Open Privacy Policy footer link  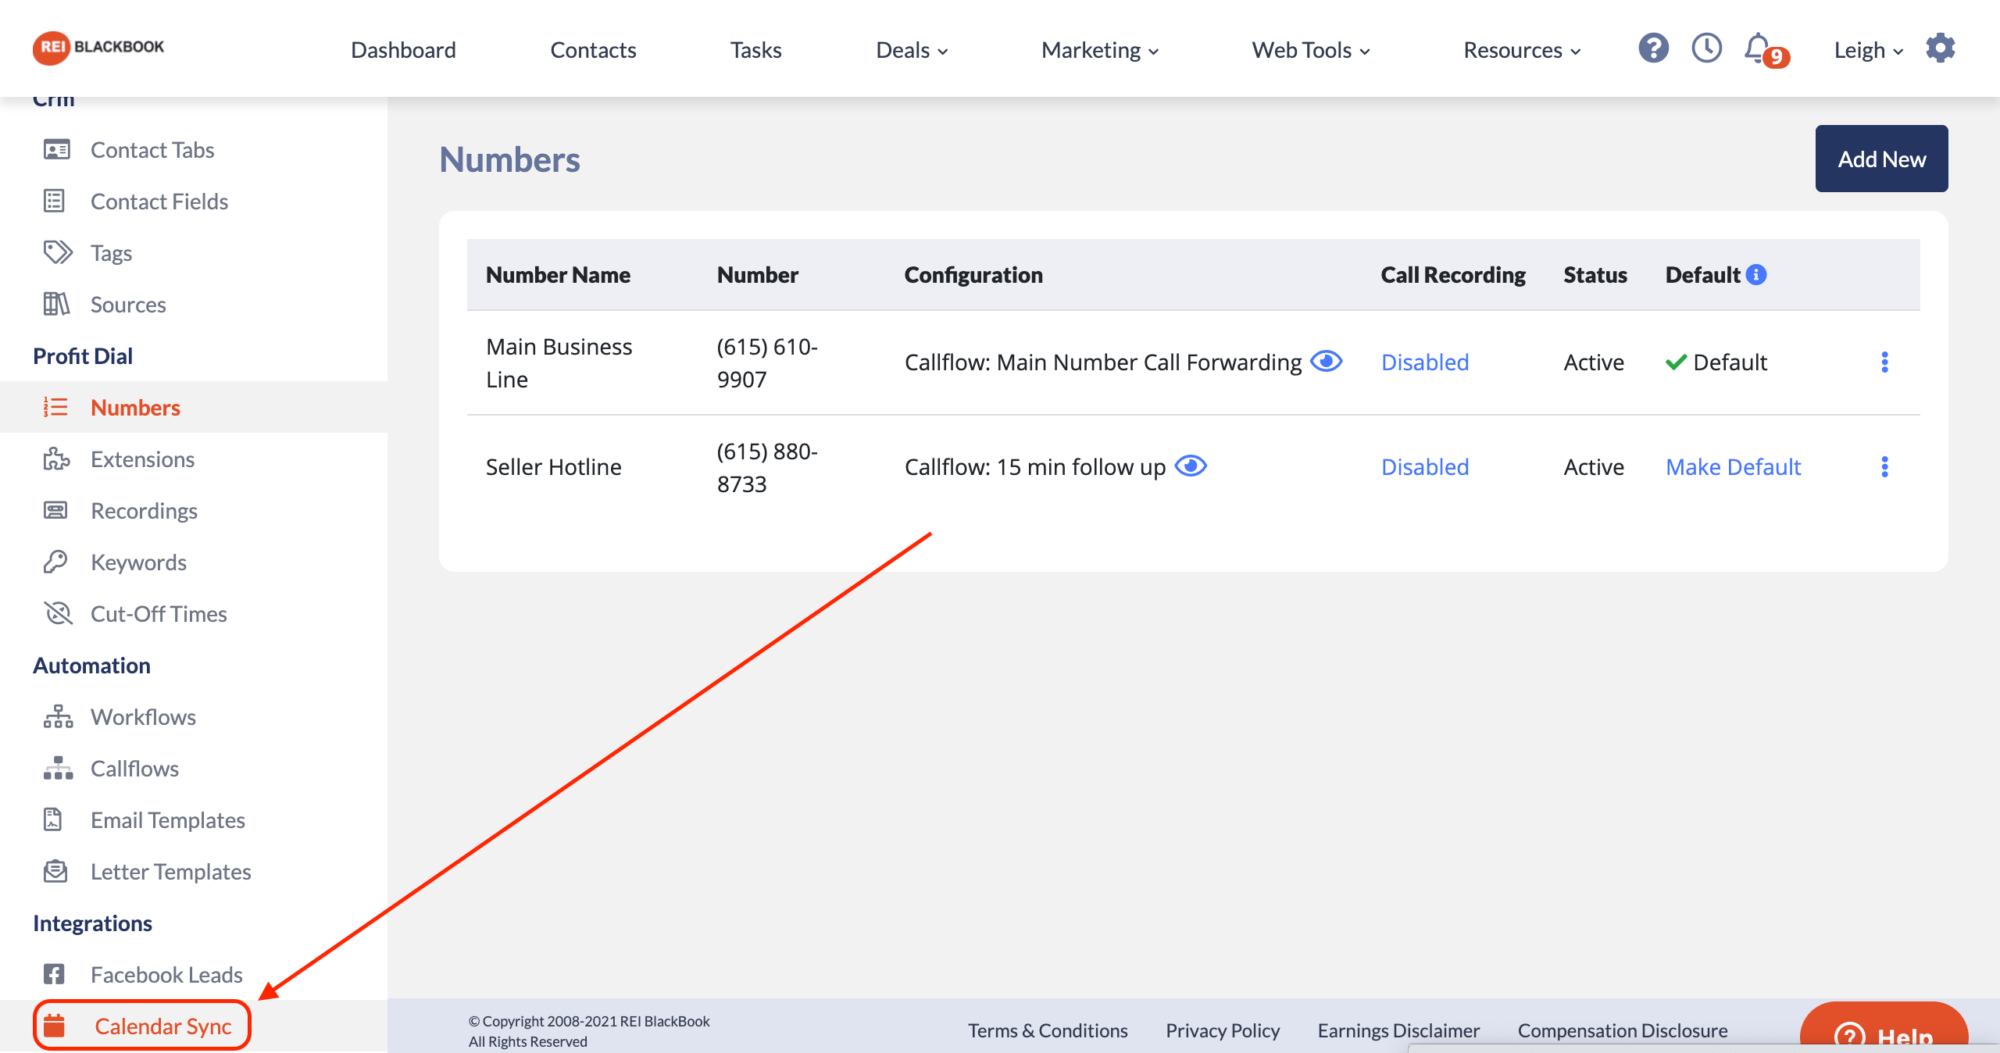tap(1222, 1030)
